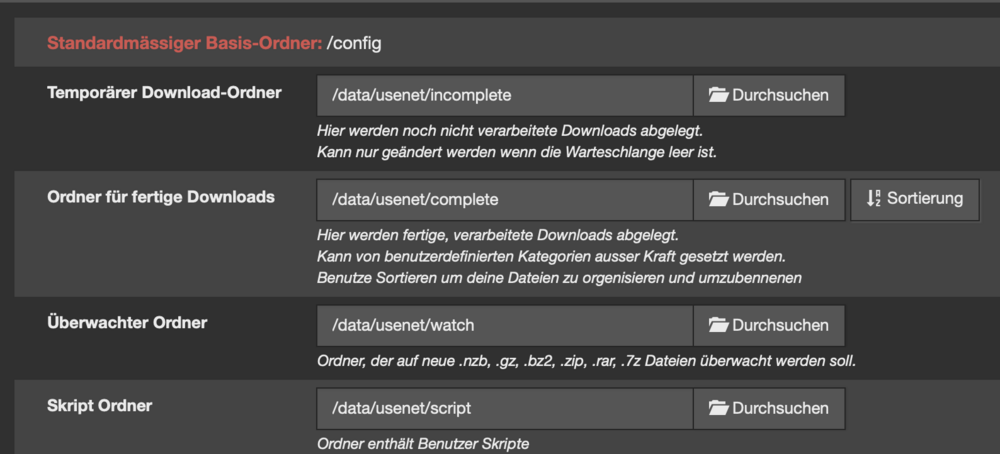Click the hint 'Hier werden fertige, verarbeitete Downloads abgelegt'
Image resolution: width=1000 pixels, height=454 pixels.
pyautogui.click(x=498, y=235)
